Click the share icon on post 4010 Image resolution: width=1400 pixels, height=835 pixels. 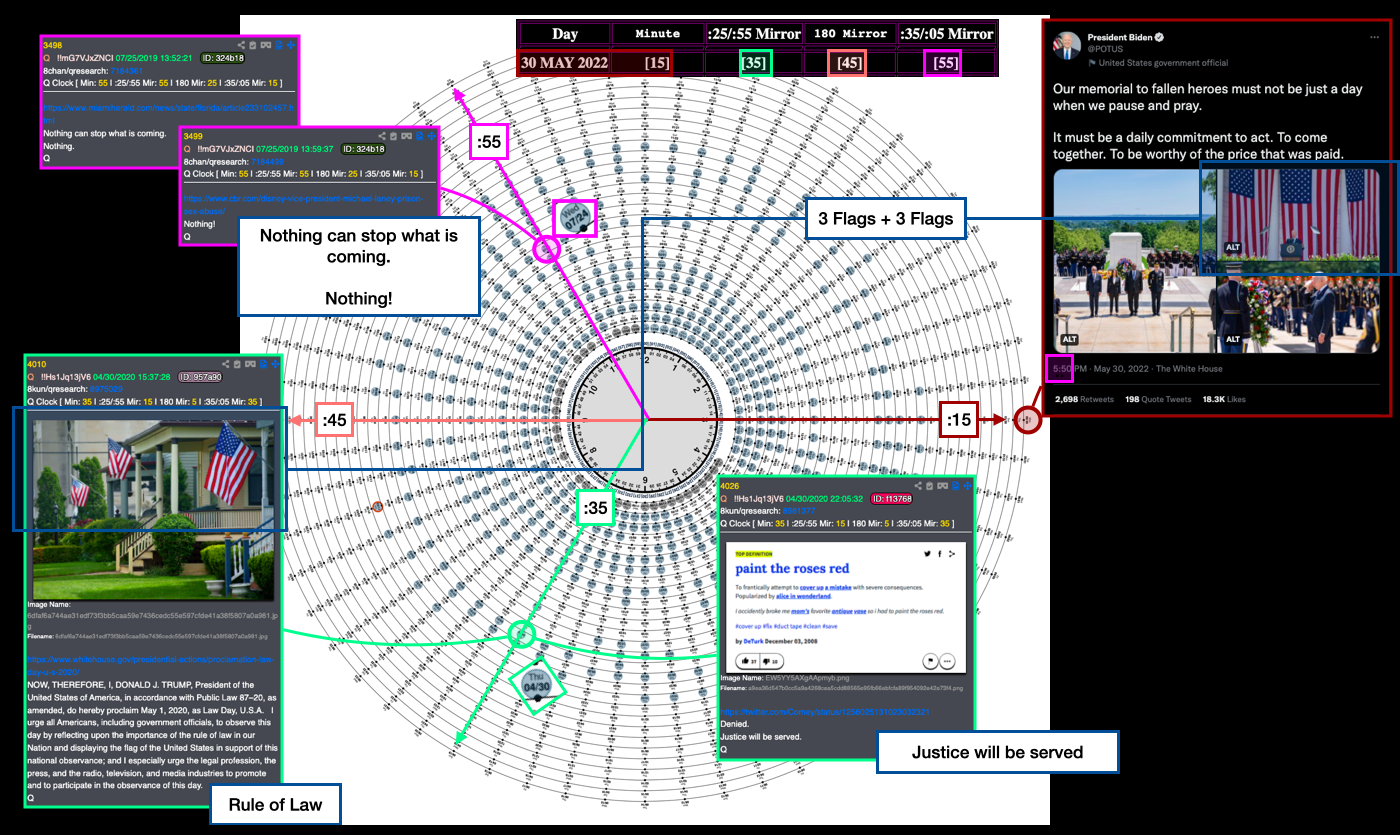click(226, 364)
